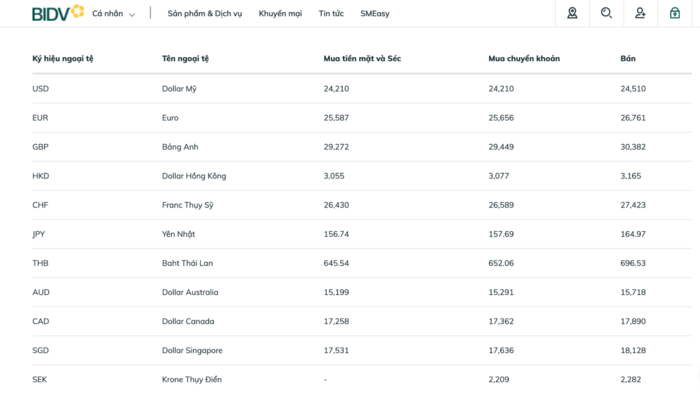
Task: Click the Mua tiền mặt và Séc header
Action: 362,58
